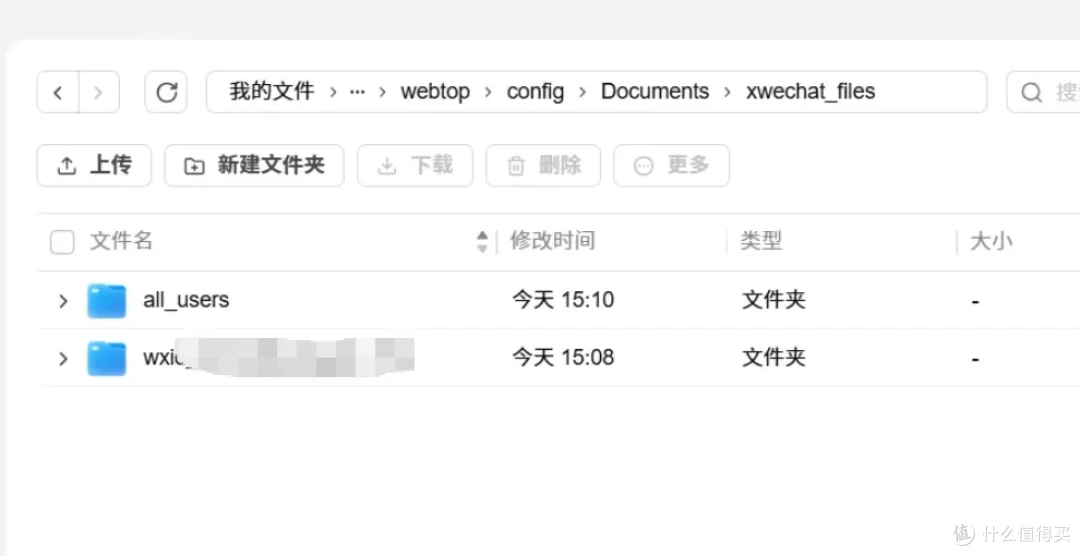Click the 下载 download button
The image size is (1080, 556).
(x=415, y=165)
